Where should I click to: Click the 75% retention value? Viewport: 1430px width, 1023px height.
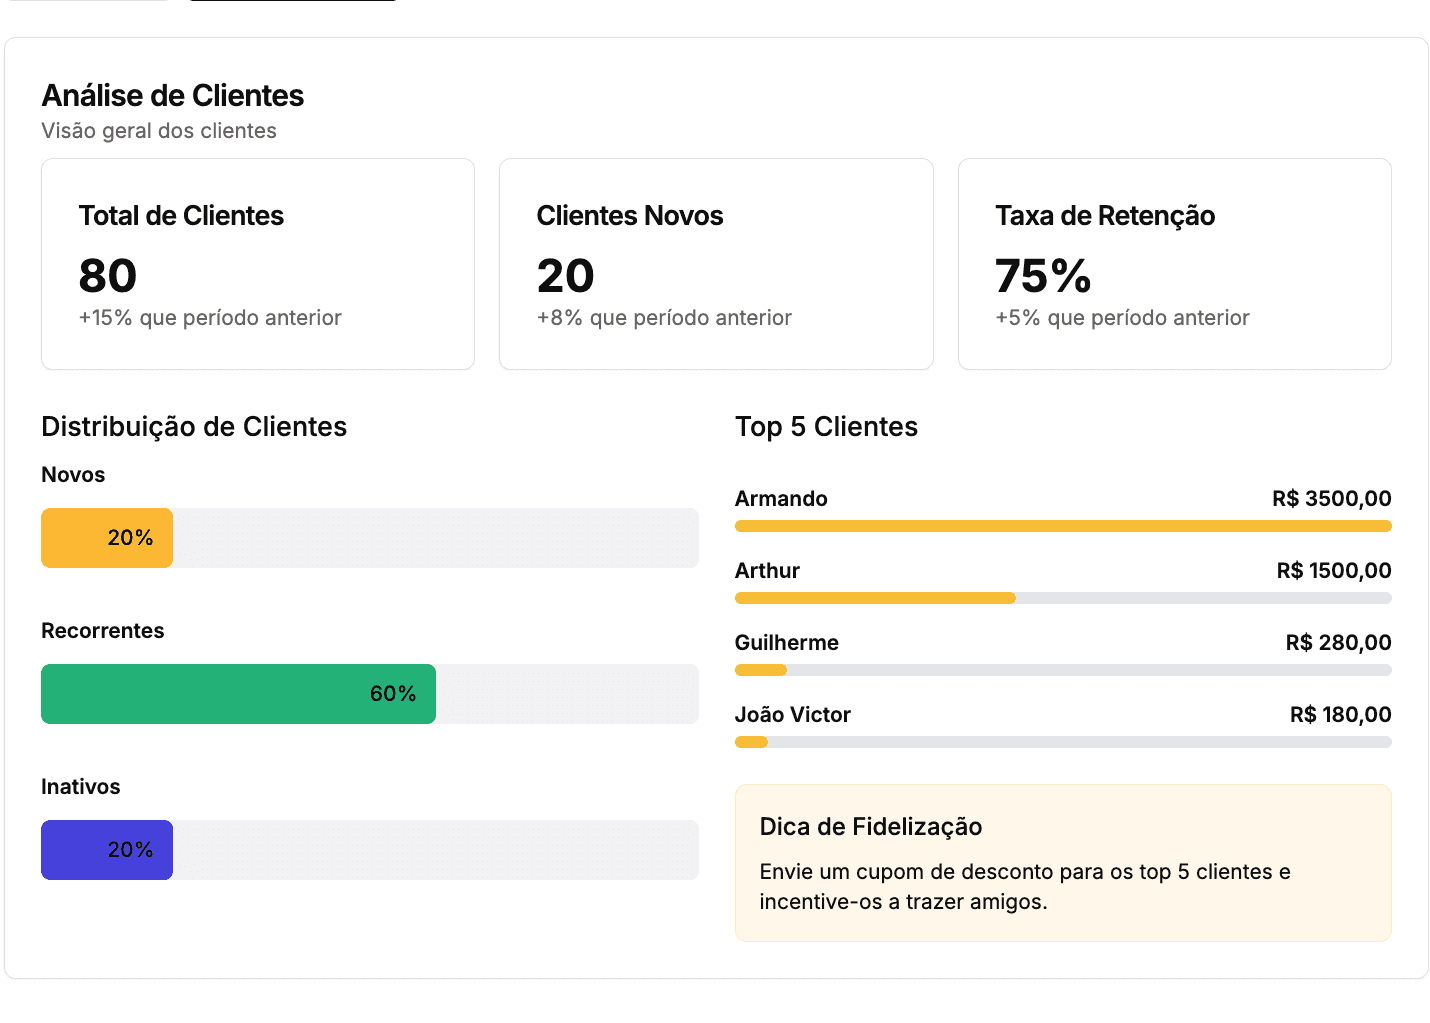(x=1043, y=276)
